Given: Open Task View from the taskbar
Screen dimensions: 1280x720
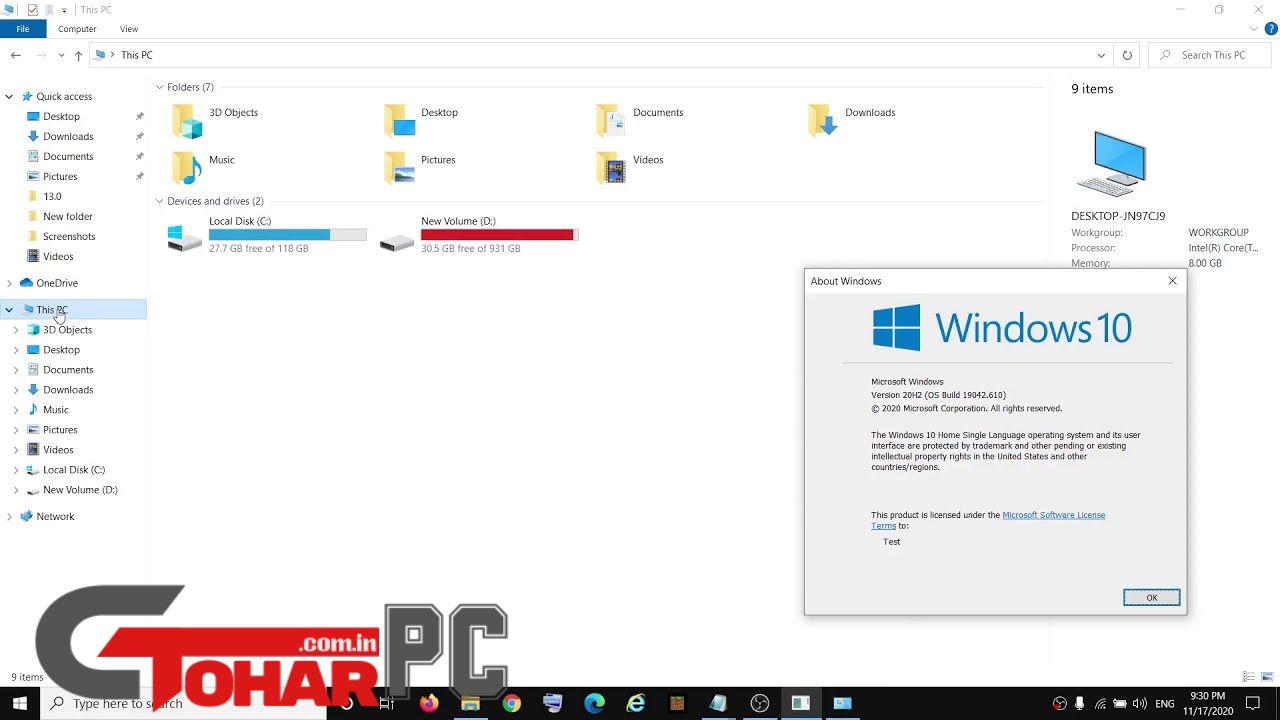Looking at the screenshot, I should click(386, 703).
